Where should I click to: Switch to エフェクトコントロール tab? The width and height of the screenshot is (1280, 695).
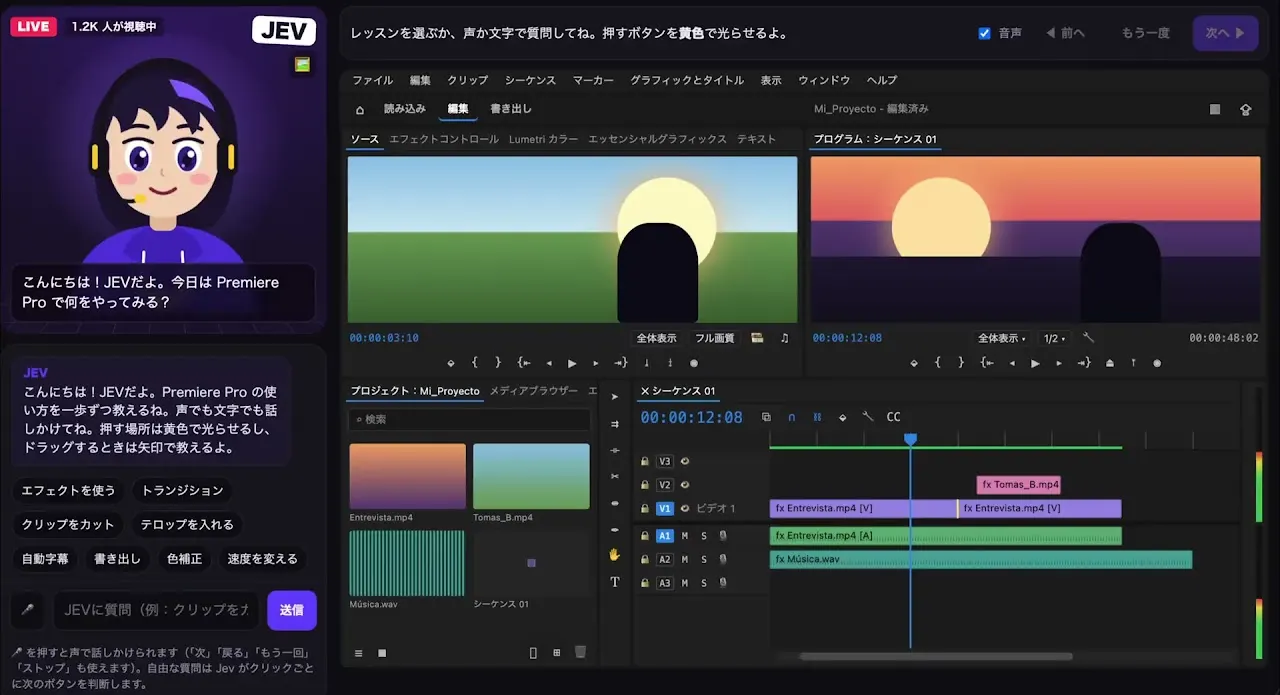(x=443, y=139)
